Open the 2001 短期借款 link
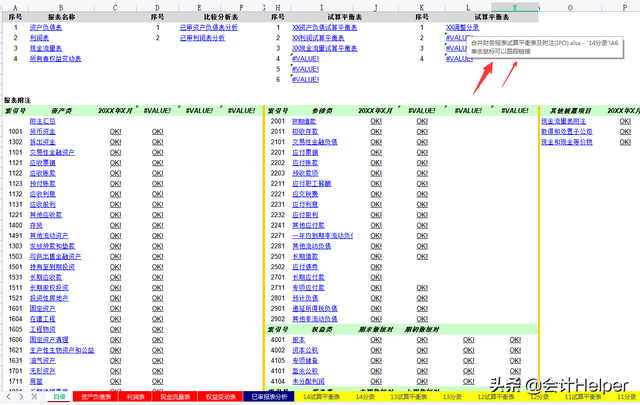Image resolution: width=640 pixels, height=405 pixels. (x=304, y=121)
